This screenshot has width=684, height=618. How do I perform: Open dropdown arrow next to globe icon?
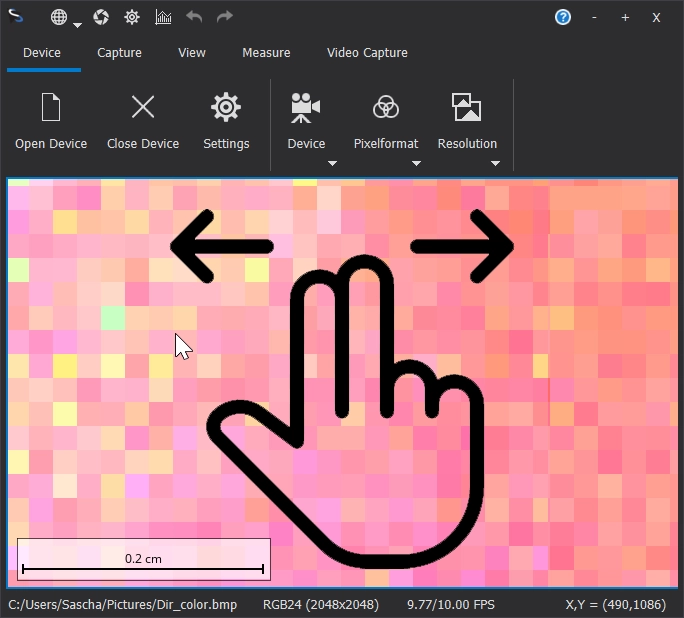(78, 25)
